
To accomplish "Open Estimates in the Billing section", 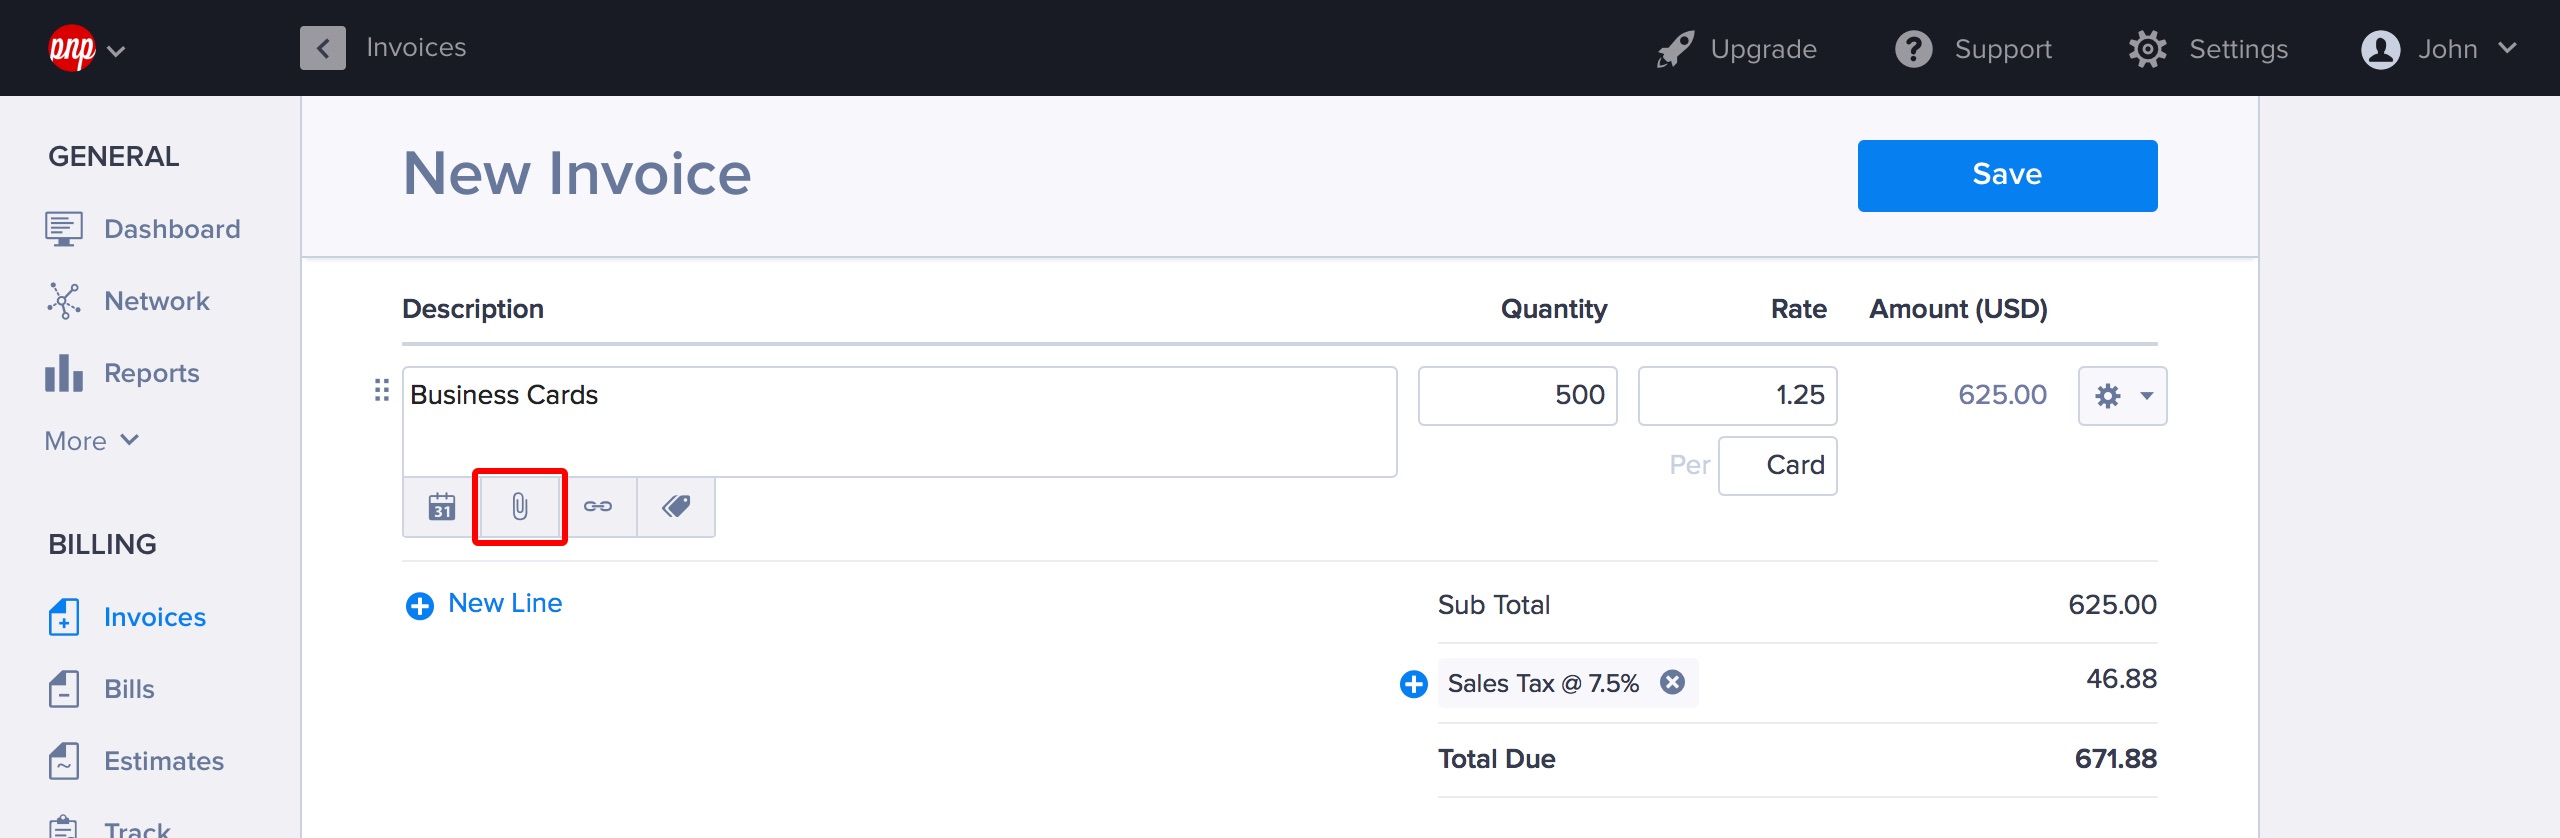I will (163, 761).
